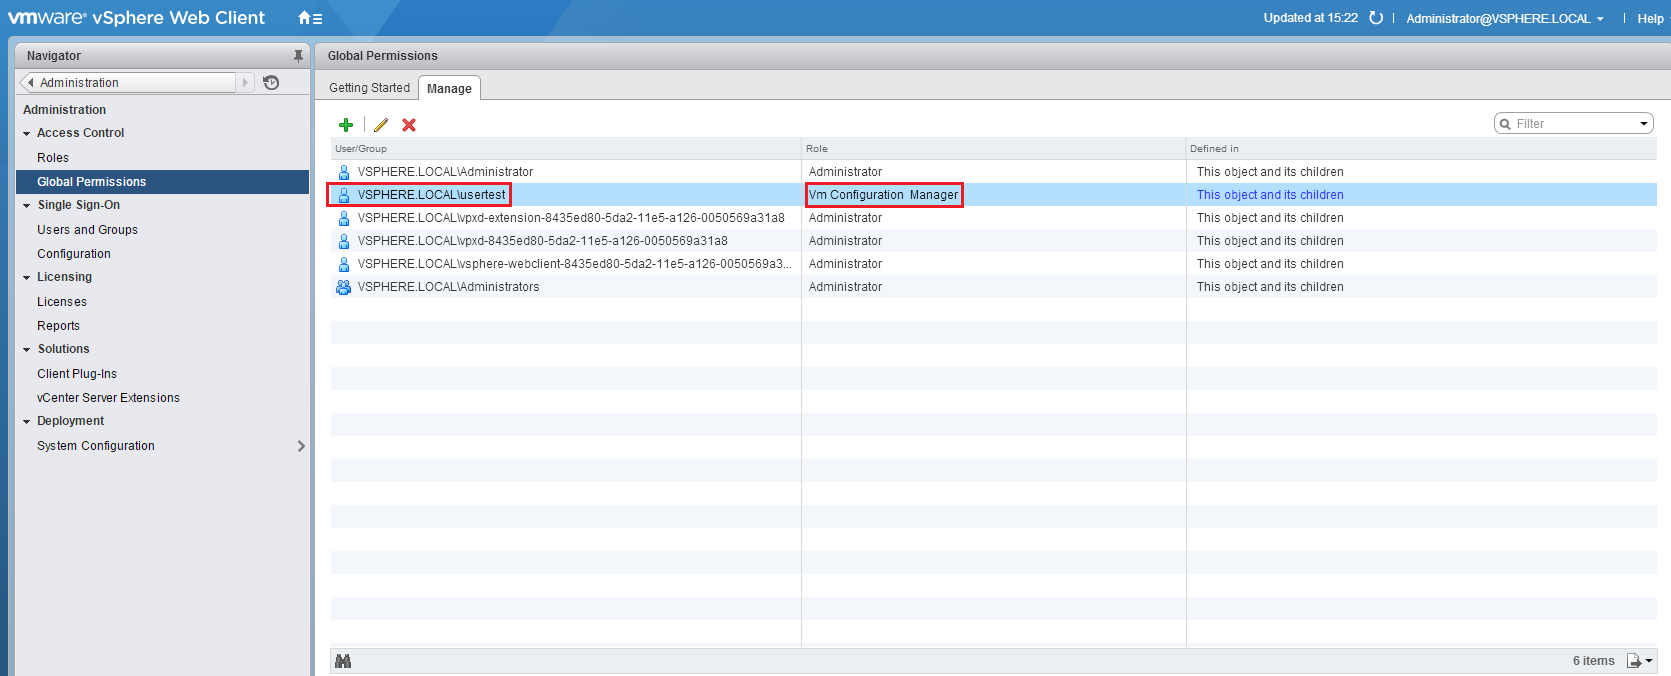
Task: Sort by User/Group column header
Action: (x=566, y=149)
